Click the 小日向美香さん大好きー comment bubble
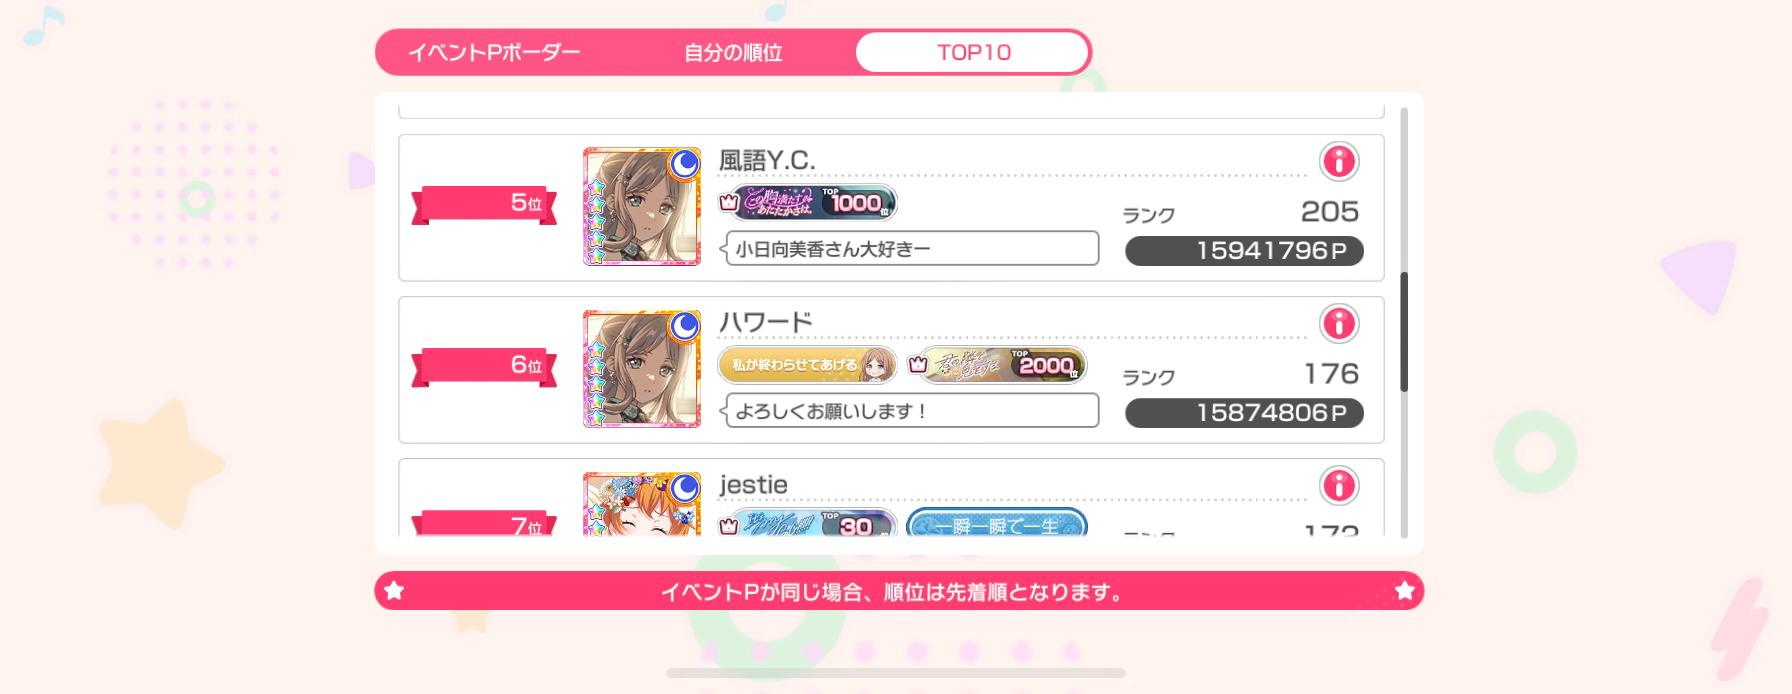Image resolution: width=1792 pixels, height=694 pixels. [x=910, y=248]
